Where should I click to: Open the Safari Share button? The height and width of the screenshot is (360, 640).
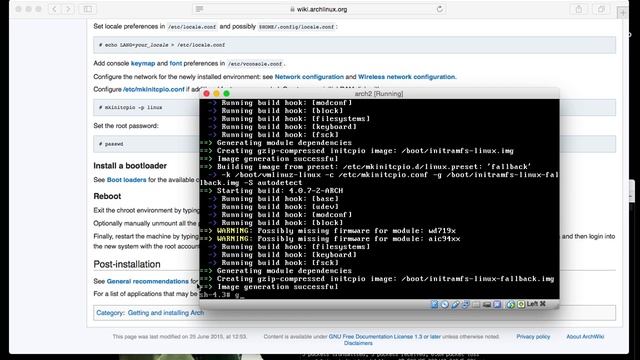[x=579, y=9]
